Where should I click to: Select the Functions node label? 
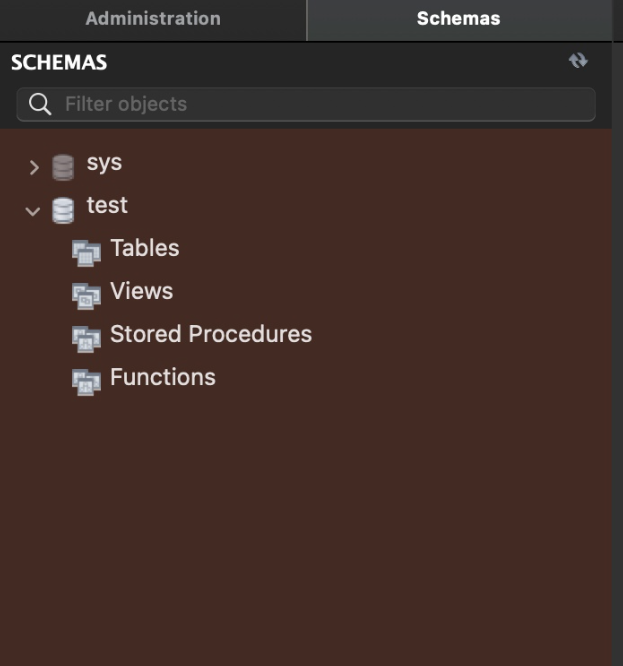[163, 378]
